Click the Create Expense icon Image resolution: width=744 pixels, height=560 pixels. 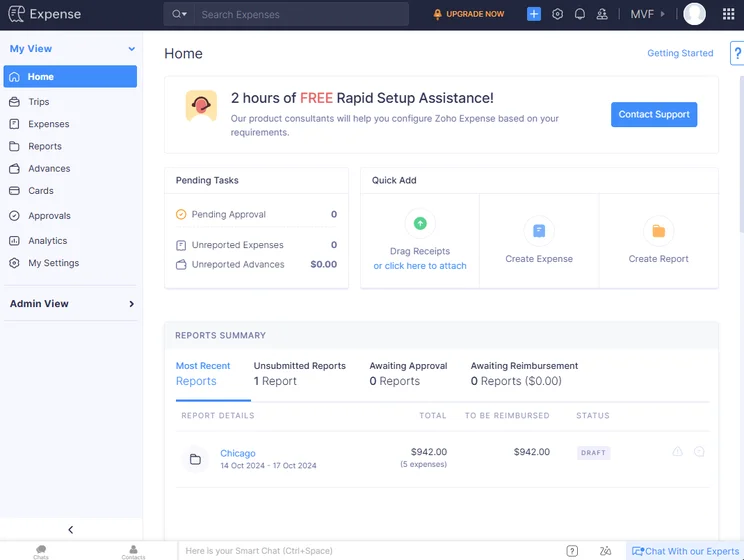point(539,231)
